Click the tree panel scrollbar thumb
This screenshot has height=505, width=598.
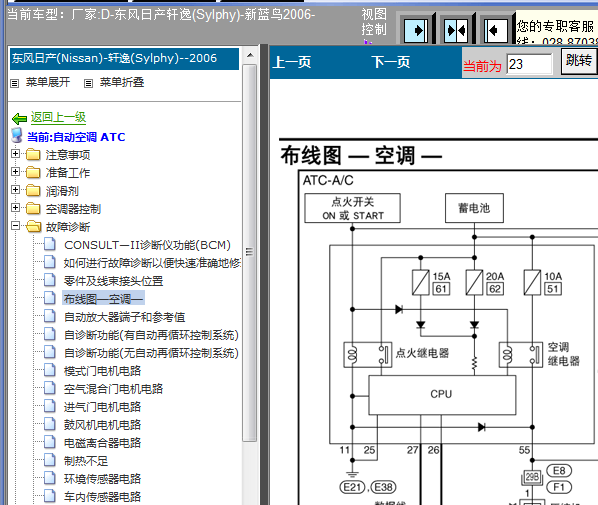point(250,253)
